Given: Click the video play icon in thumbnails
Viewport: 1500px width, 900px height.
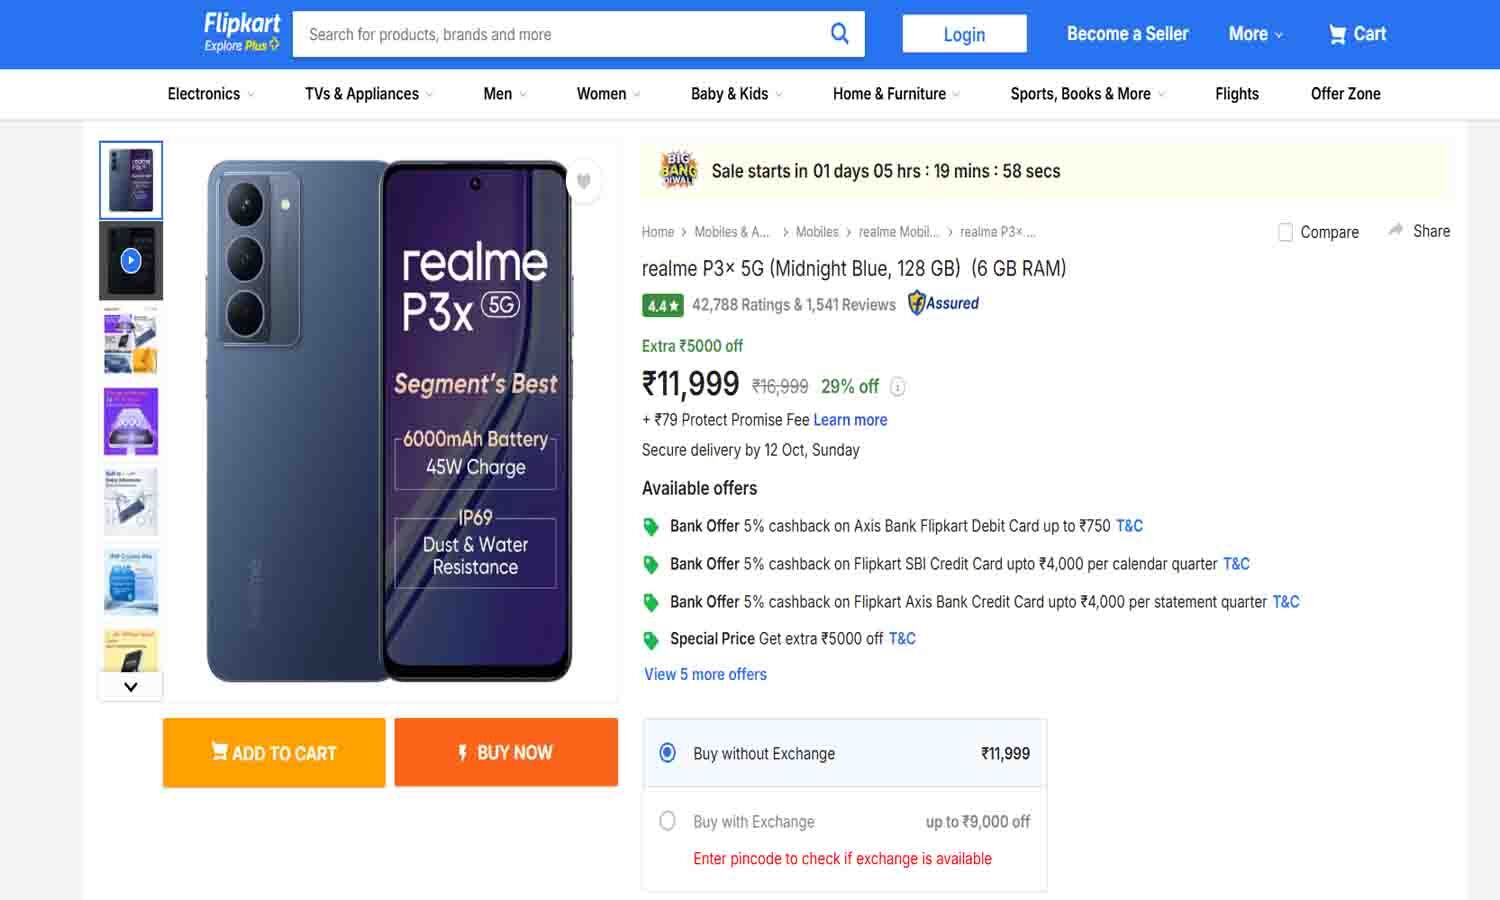Looking at the screenshot, I should [130, 260].
